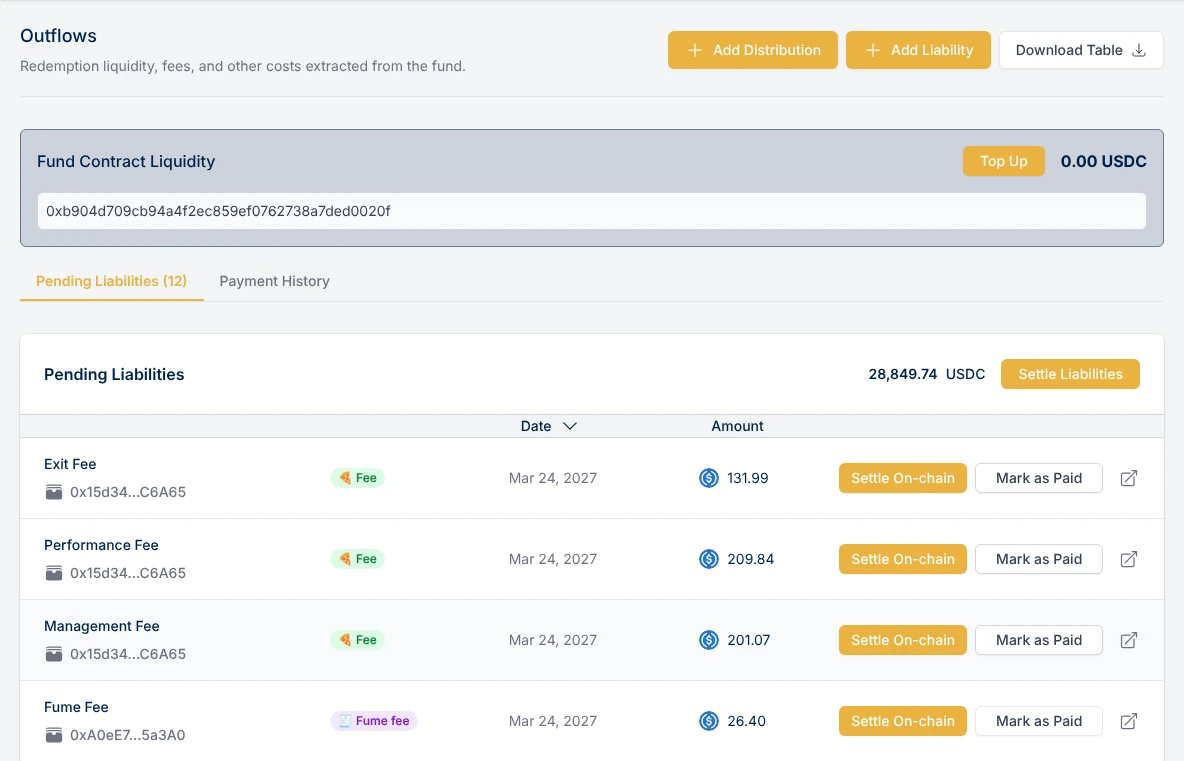
Task: Click Management Fee row title
Action: coord(102,626)
